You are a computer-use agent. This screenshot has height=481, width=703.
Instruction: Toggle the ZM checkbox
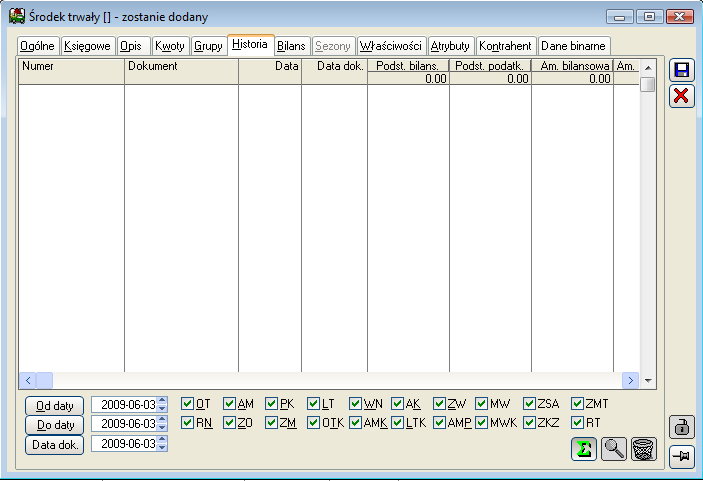click(271, 423)
